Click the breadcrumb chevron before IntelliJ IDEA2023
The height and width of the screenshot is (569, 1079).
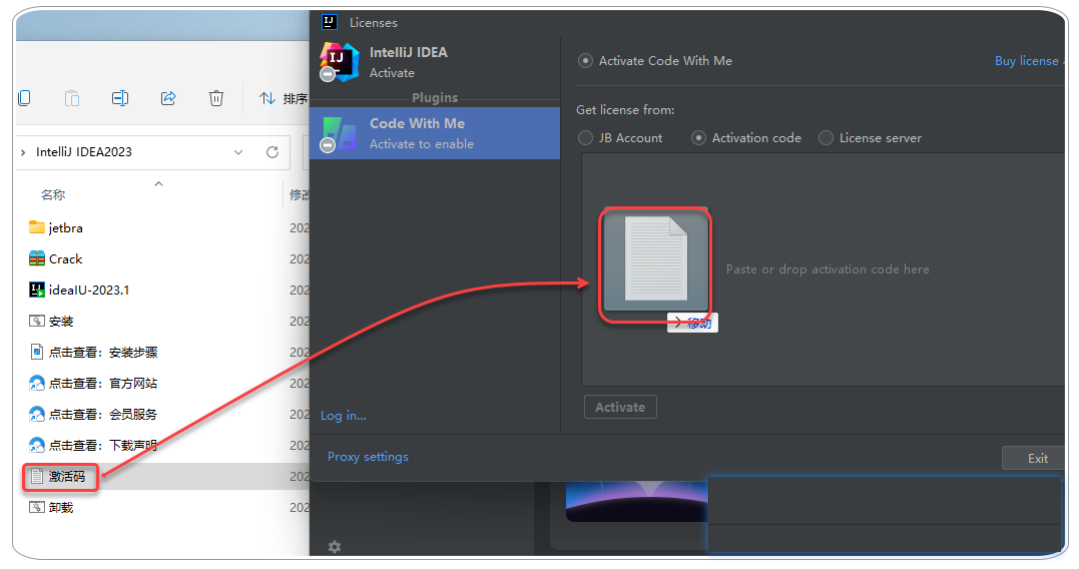point(23,152)
